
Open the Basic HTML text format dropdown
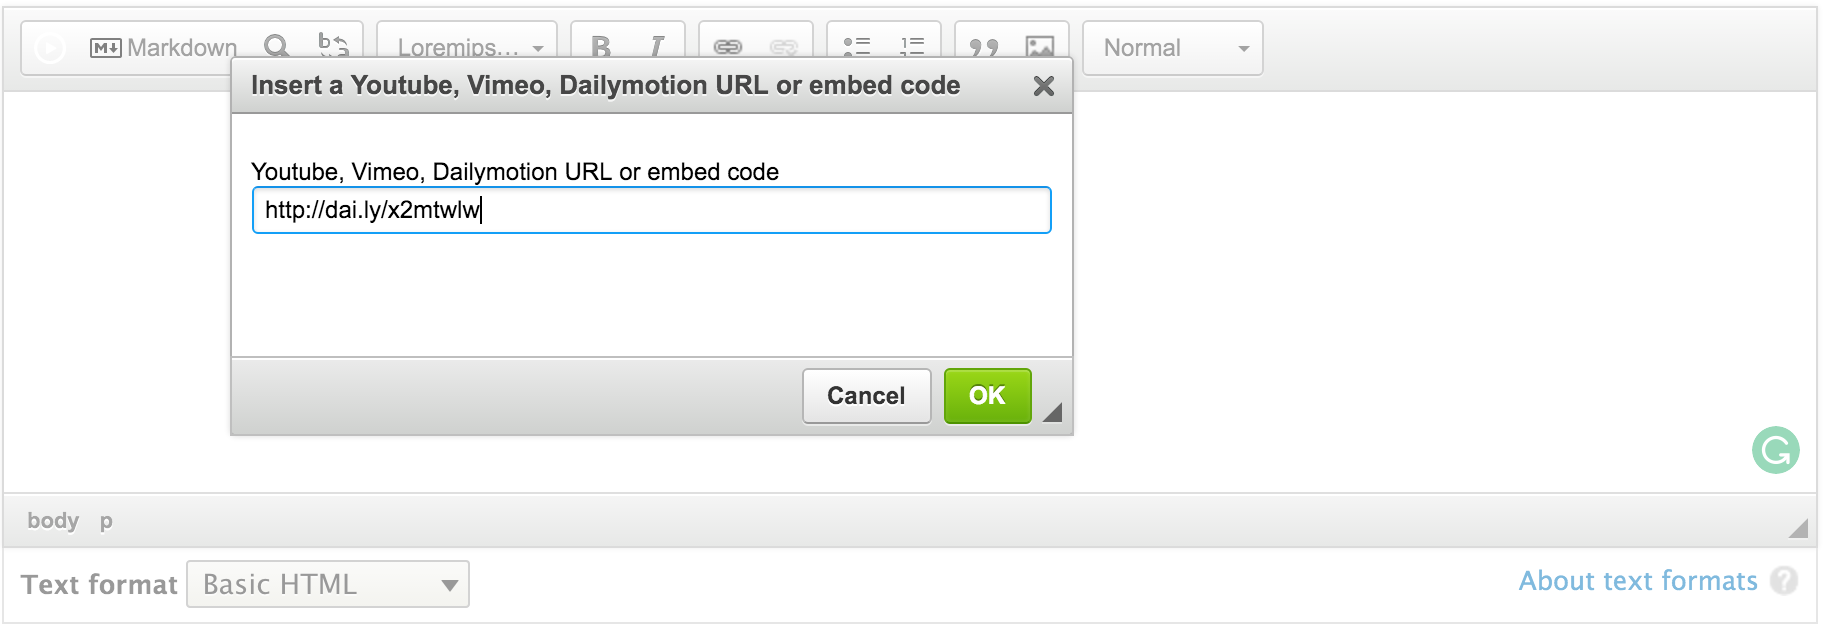pos(328,584)
